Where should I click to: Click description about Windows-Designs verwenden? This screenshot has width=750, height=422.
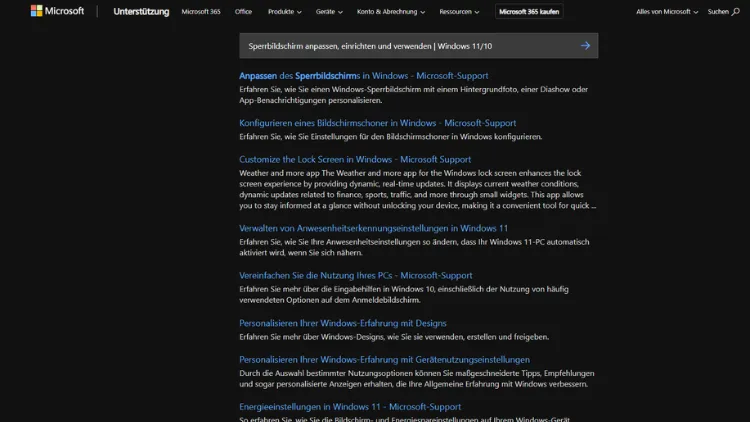(394, 337)
